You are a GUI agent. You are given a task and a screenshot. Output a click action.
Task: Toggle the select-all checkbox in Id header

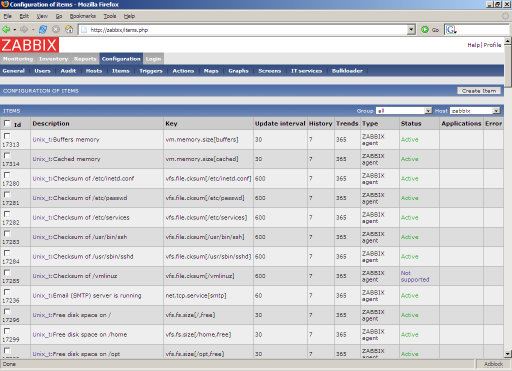coord(7,123)
